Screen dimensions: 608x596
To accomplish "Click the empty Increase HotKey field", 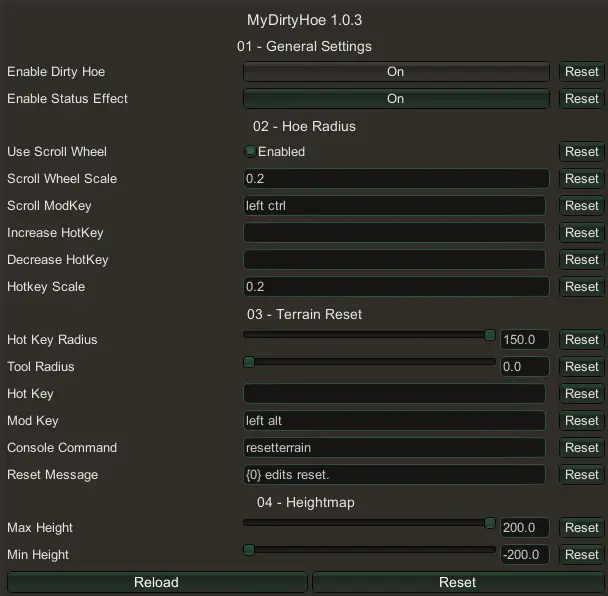I will click(x=394, y=233).
